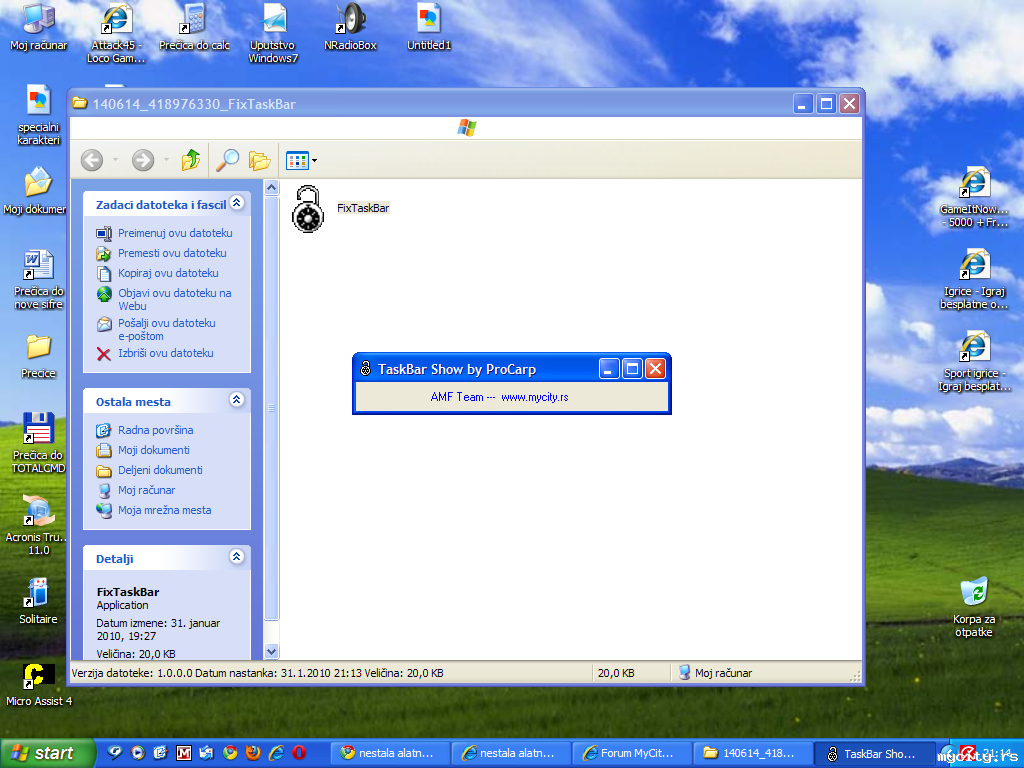This screenshot has height=768, width=1024.
Task: Open the Search magnifier tool
Action: 228,160
